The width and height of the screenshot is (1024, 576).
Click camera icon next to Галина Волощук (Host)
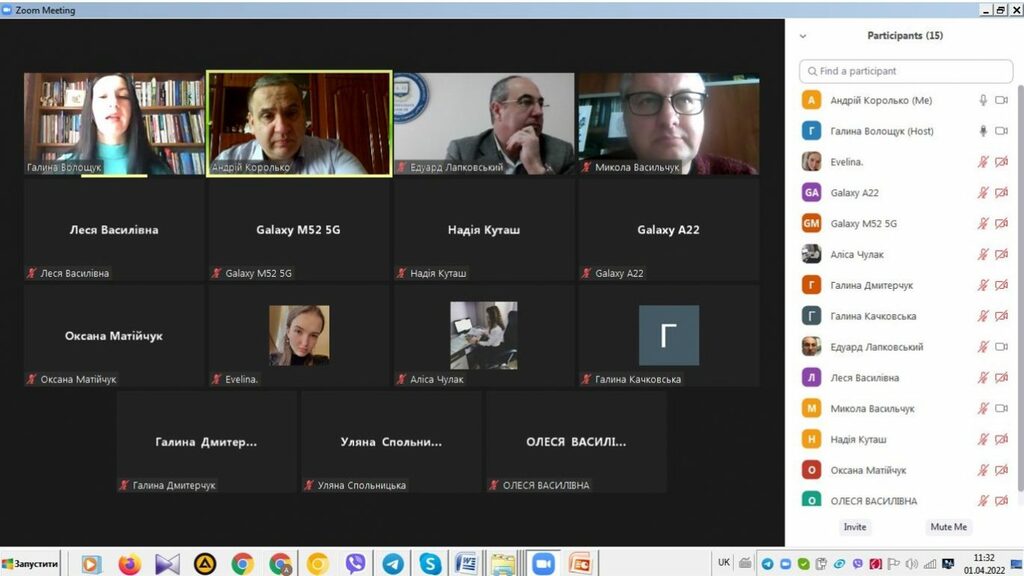point(1001,131)
